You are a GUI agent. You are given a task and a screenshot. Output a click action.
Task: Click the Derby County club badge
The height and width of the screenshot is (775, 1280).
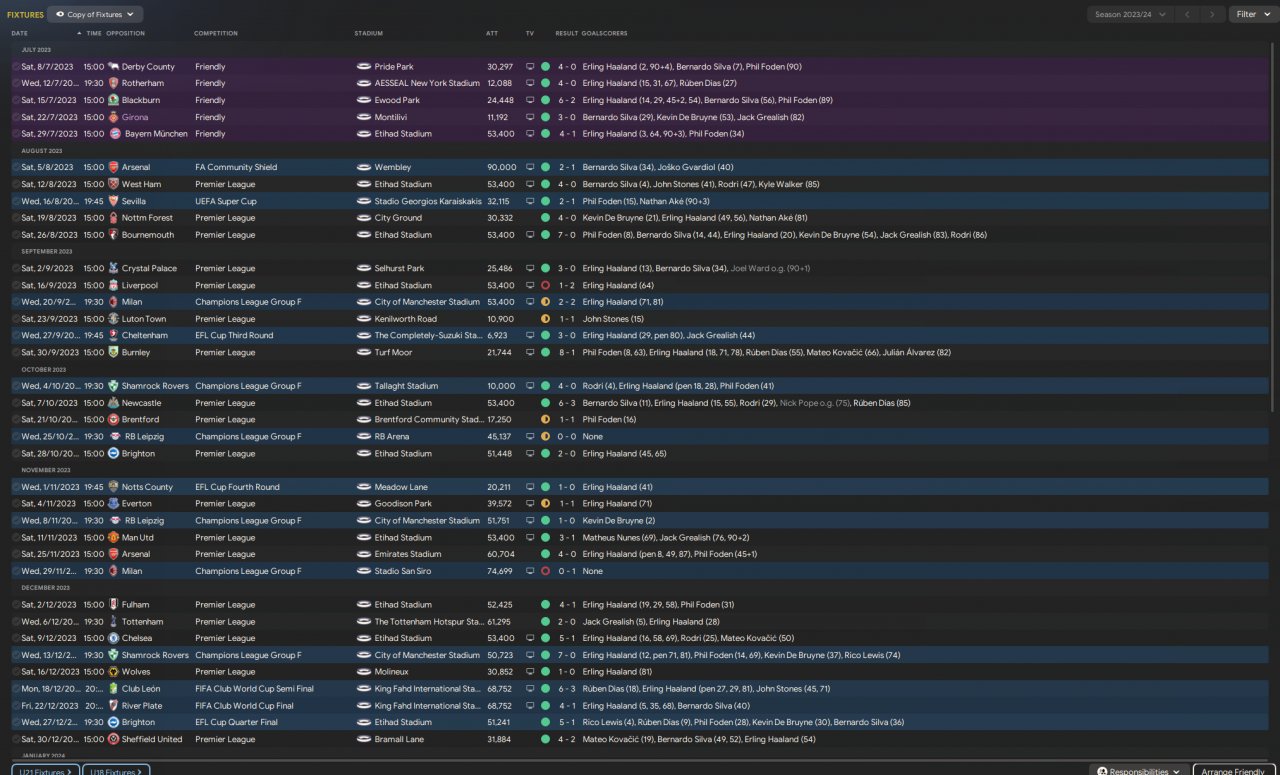[113, 67]
